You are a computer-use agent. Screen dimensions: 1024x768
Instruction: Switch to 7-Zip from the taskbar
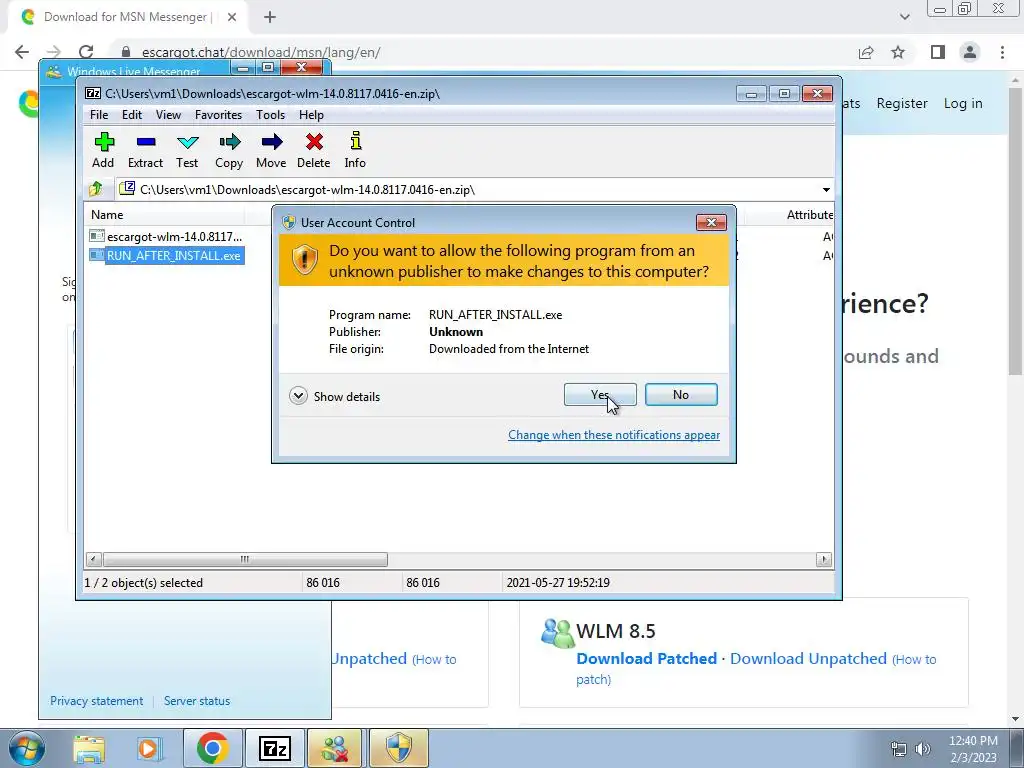pyautogui.click(x=275, y=749)
